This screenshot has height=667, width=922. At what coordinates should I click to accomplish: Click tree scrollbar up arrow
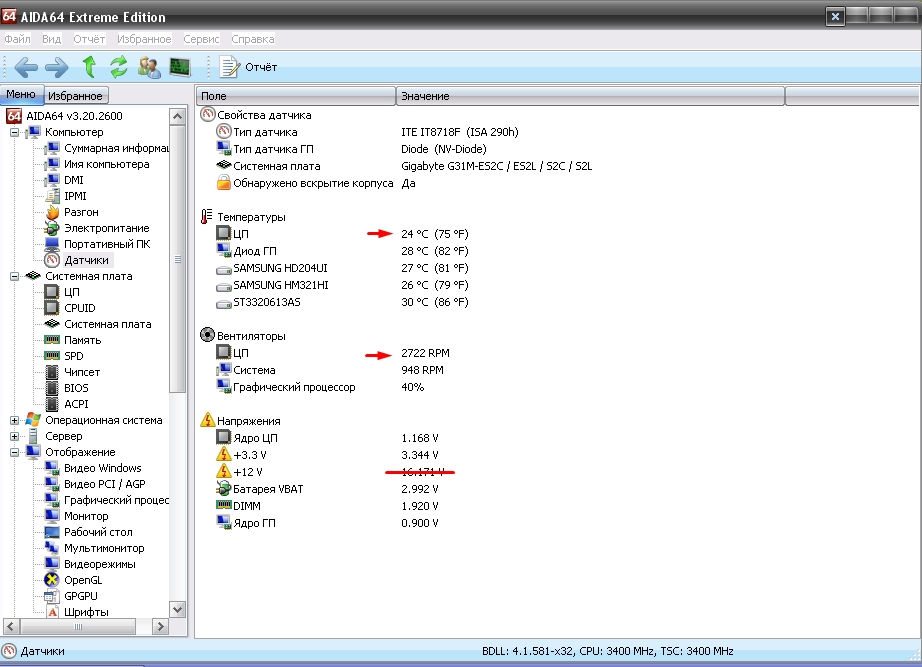tap(178, 116)
